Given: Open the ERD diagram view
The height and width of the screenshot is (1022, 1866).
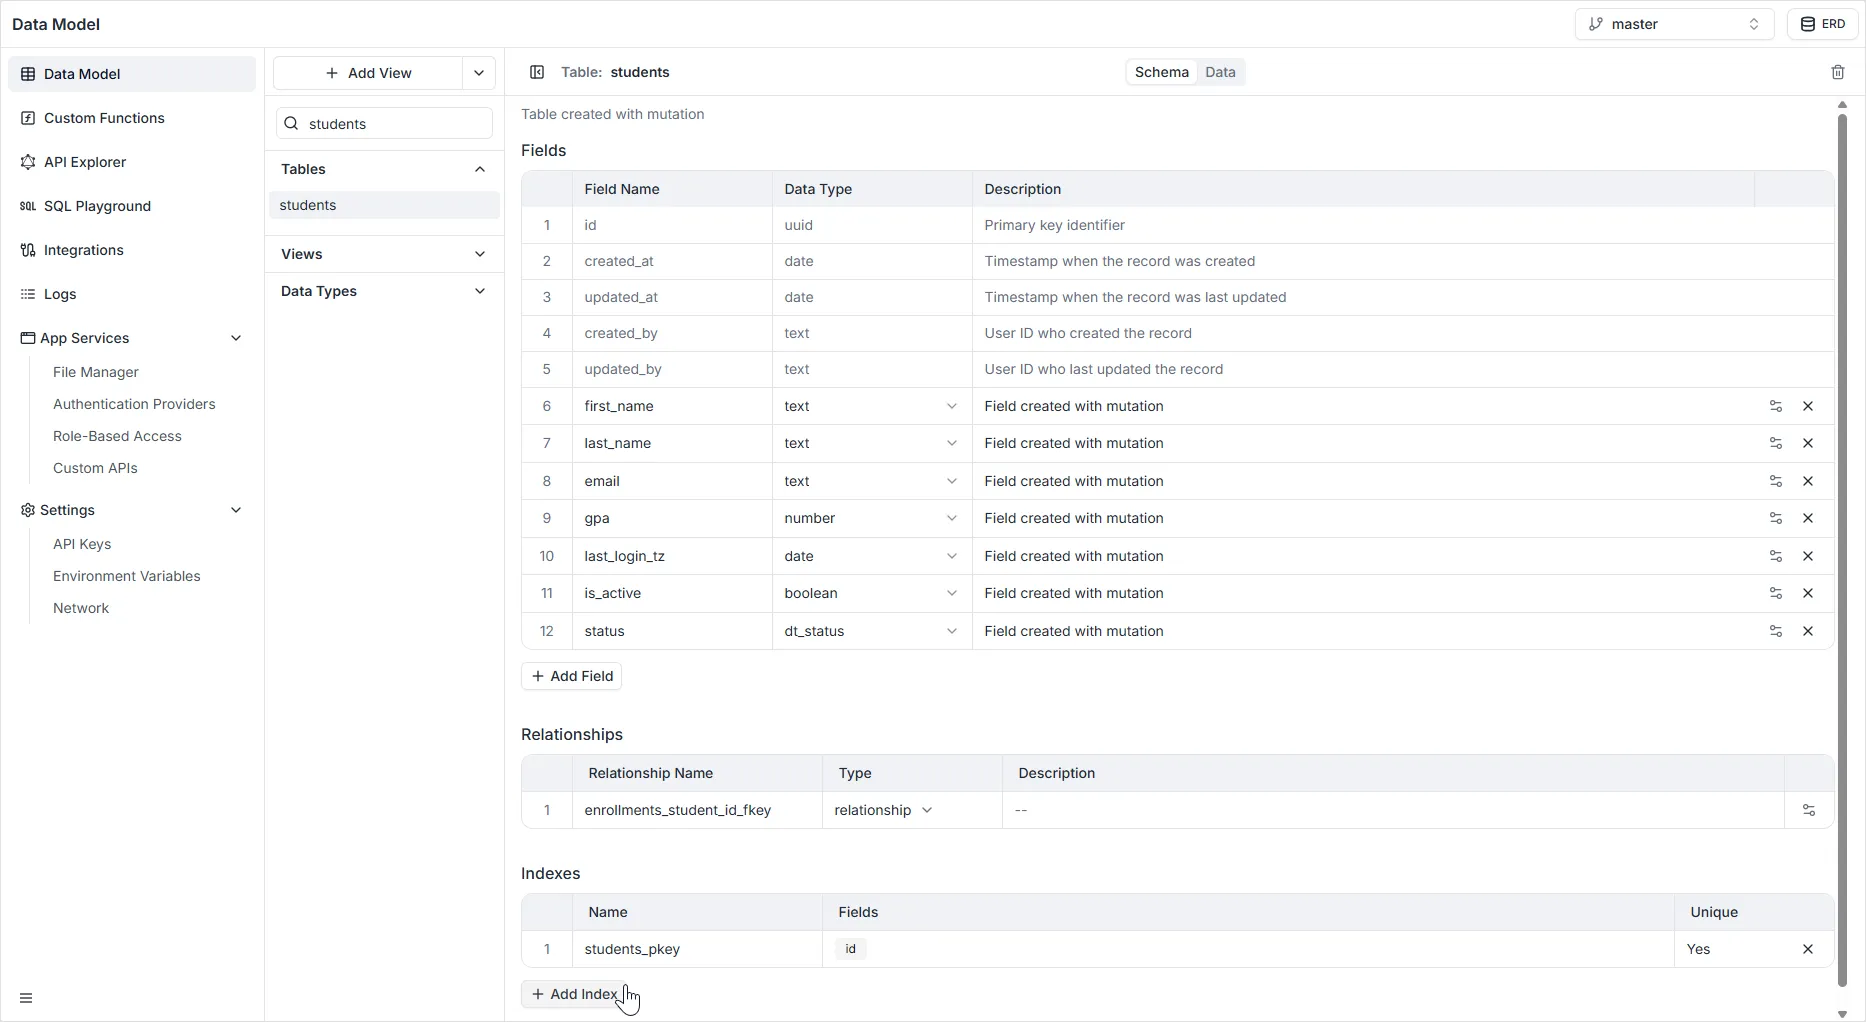Looking at the screenshot, I should point(1822,24).
